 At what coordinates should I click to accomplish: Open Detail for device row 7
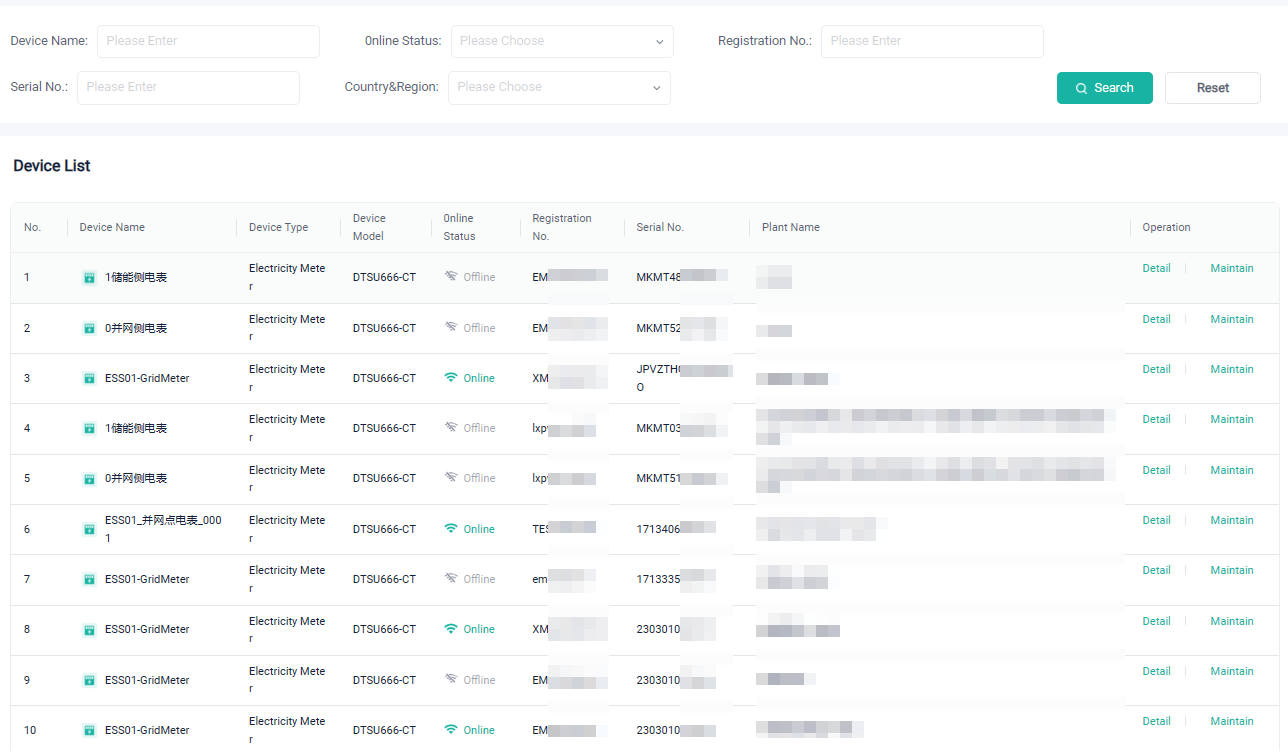coord(1156,570)
